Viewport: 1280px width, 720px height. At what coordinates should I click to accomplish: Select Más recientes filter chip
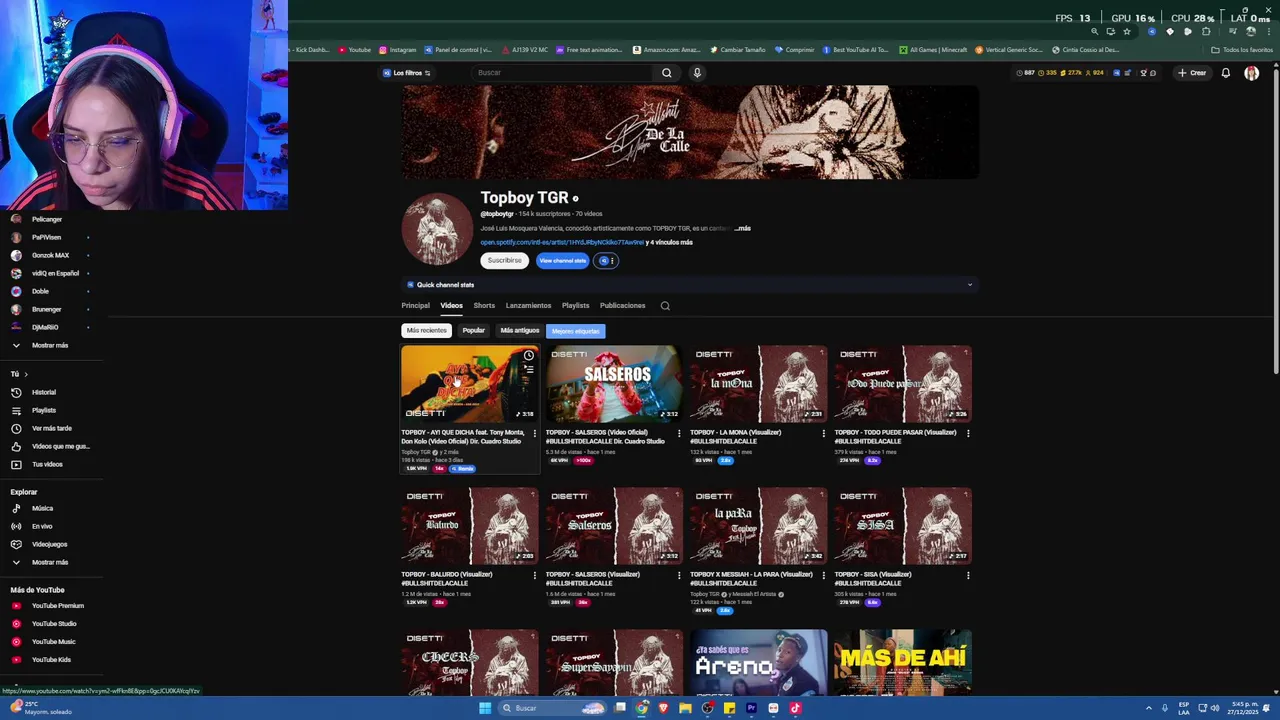click(x=426, y=331)
